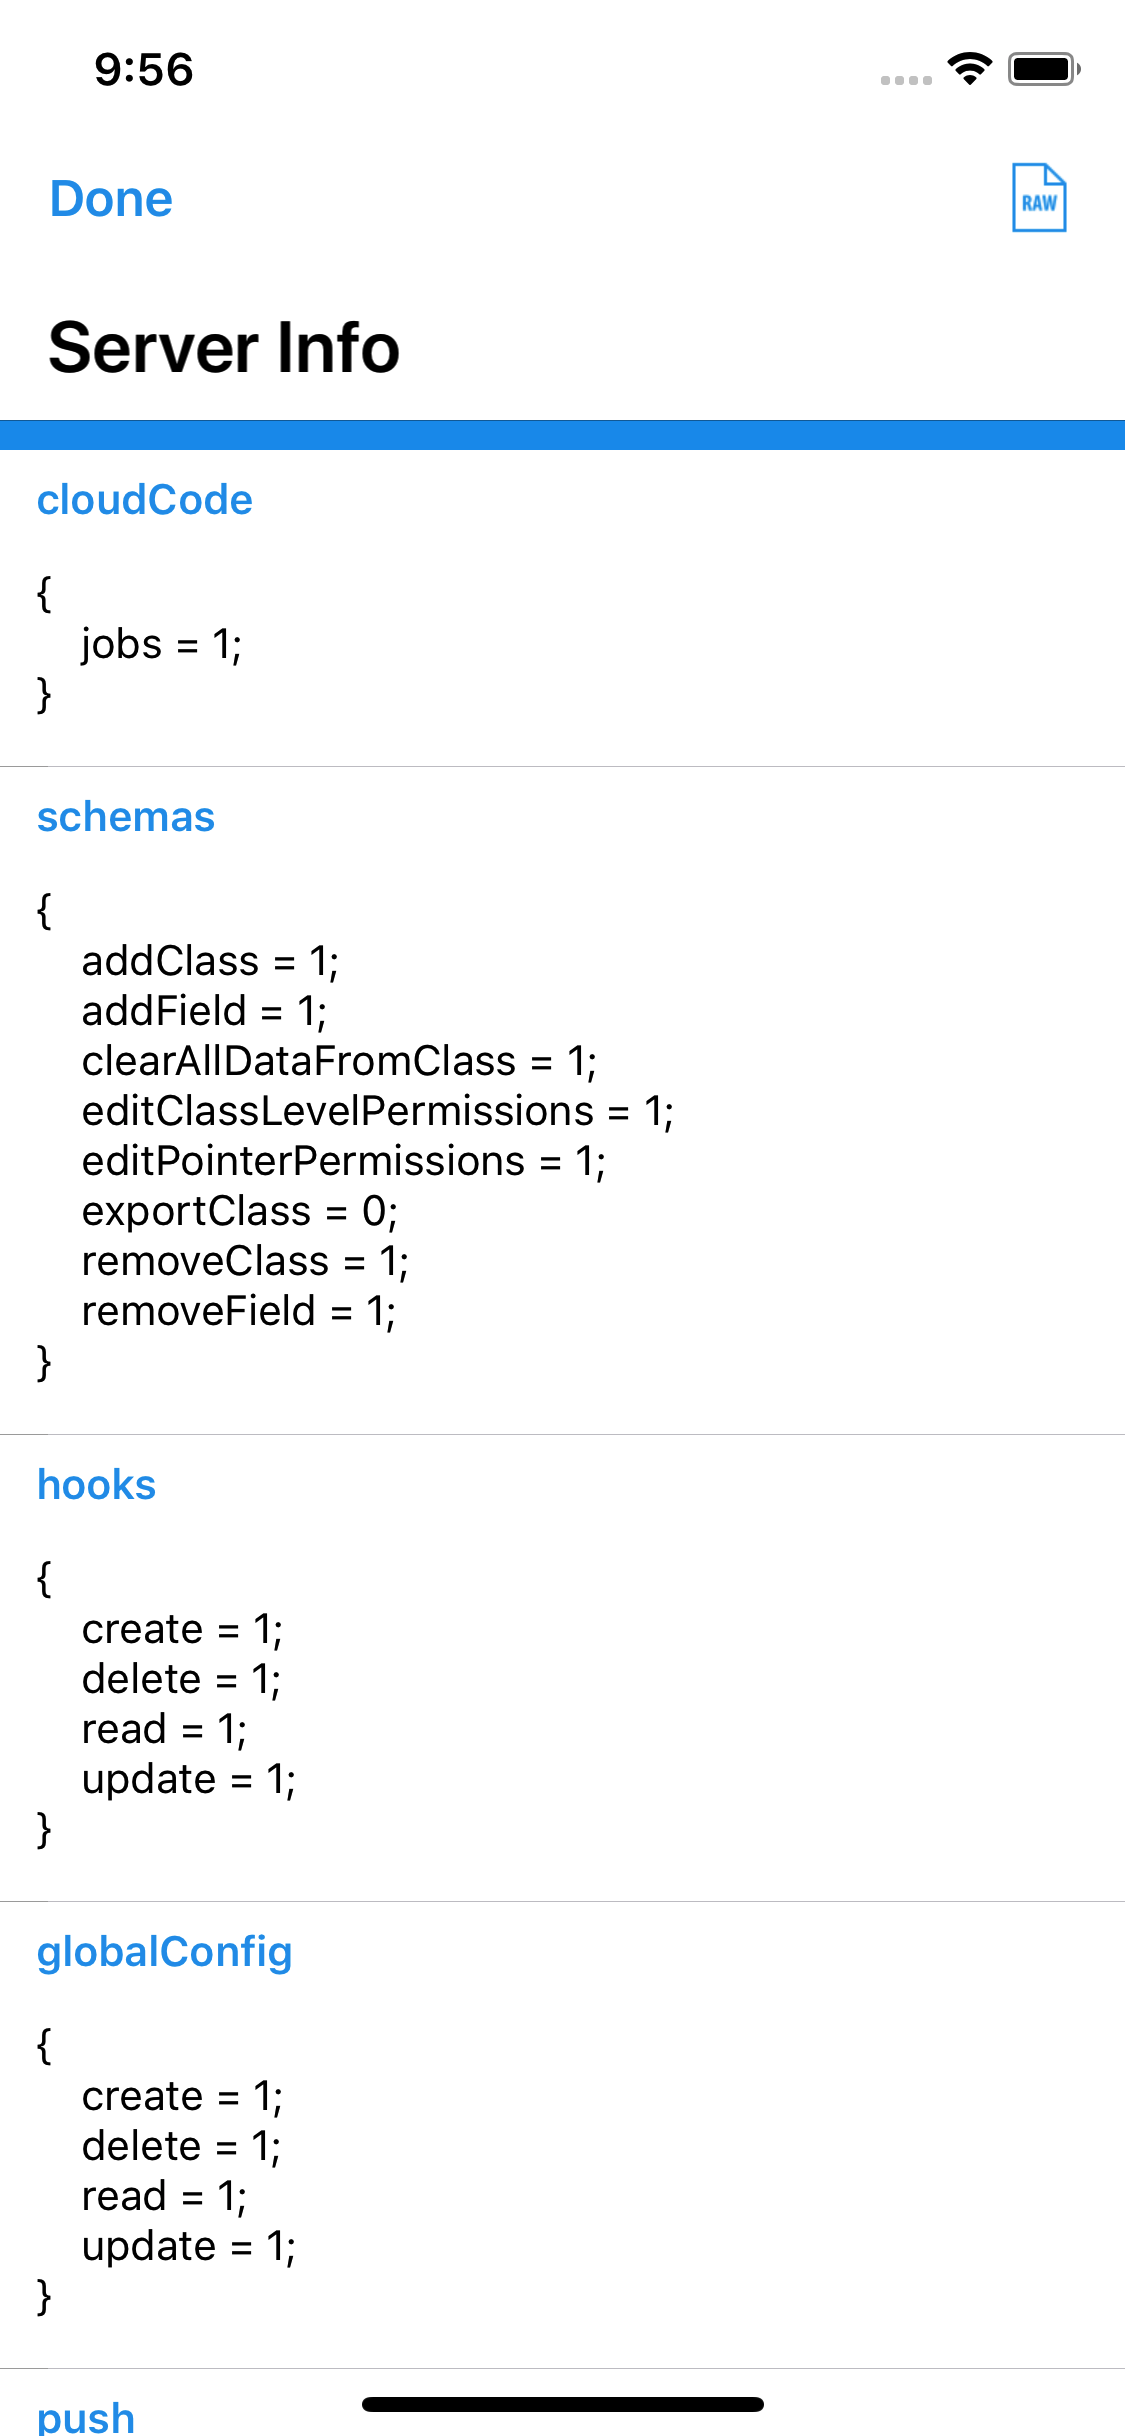The width and height of the screenshot is (1125, 2436).
Task: Tap the Server Info title
Action: [224, 348]
